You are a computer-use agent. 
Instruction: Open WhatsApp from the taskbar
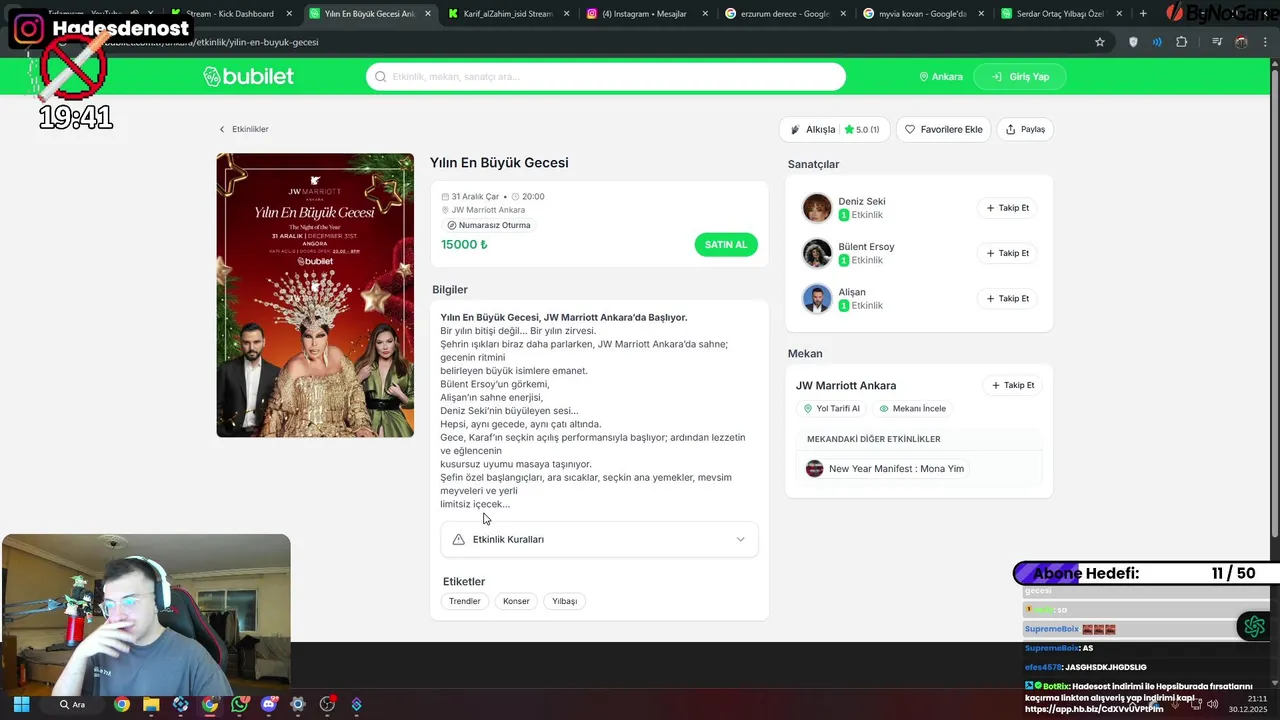click(239, 704)
